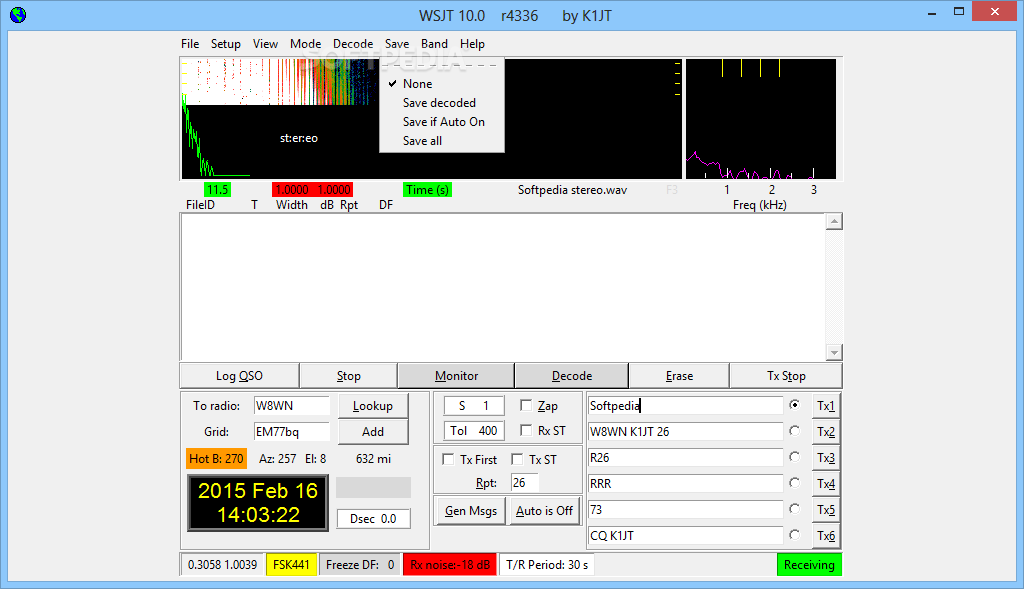This screenshot has width=1024, height=589.
Task: Click the Receiving status indicator
Action: 809,564
